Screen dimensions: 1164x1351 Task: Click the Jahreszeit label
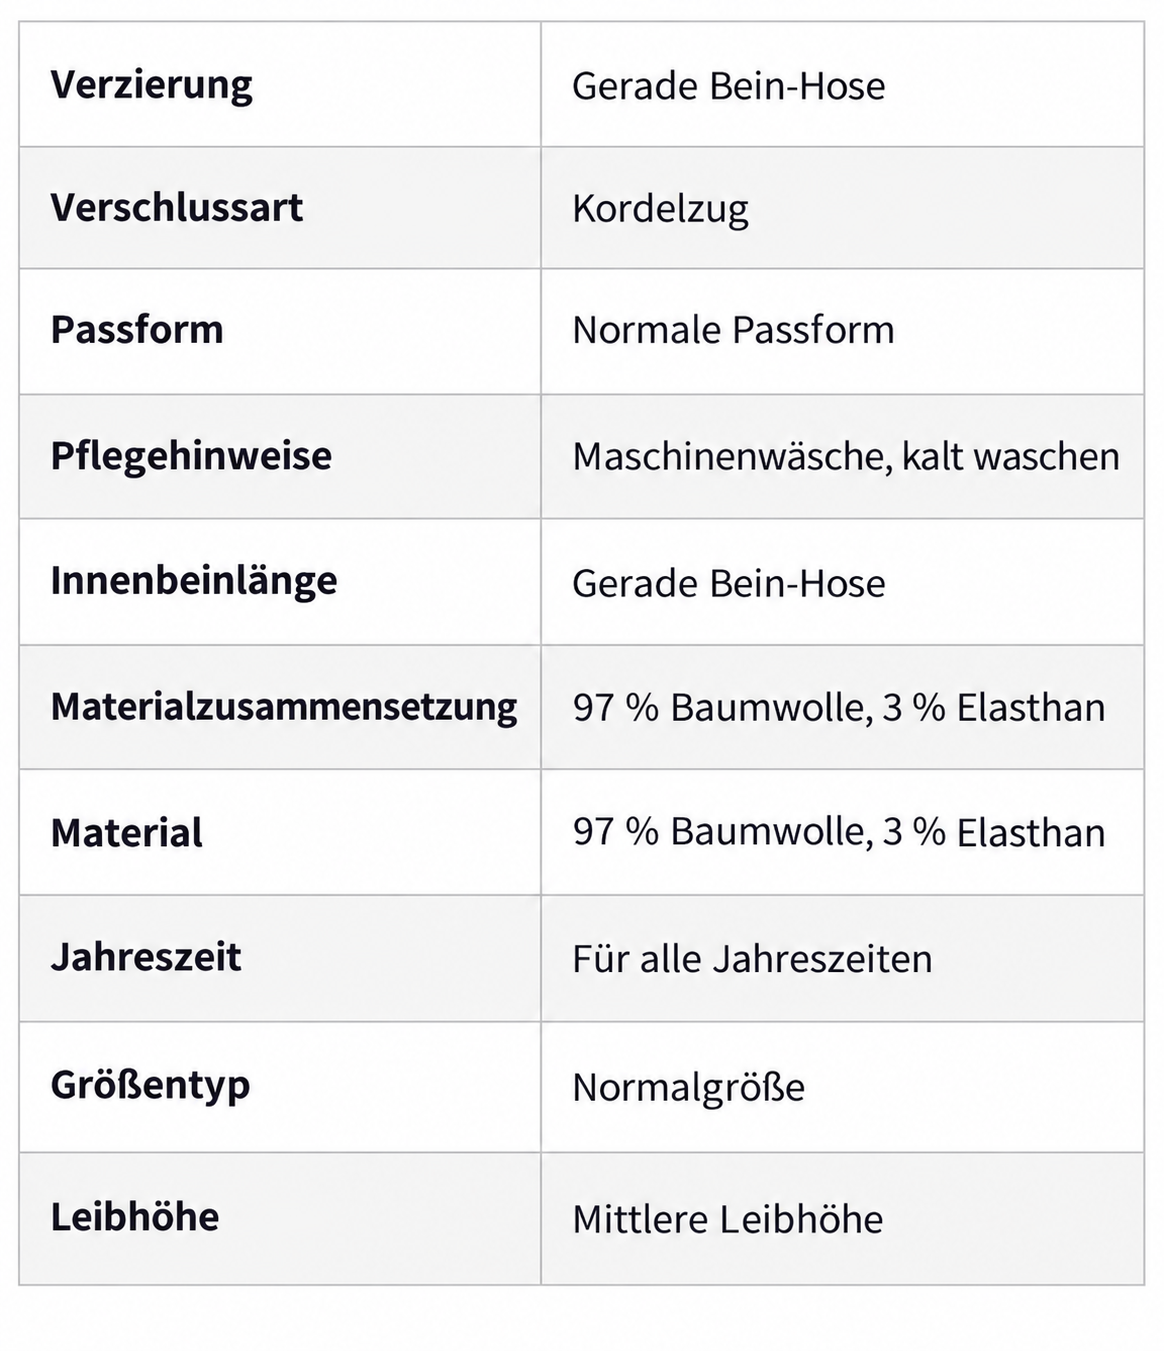[x=146, y=958]
